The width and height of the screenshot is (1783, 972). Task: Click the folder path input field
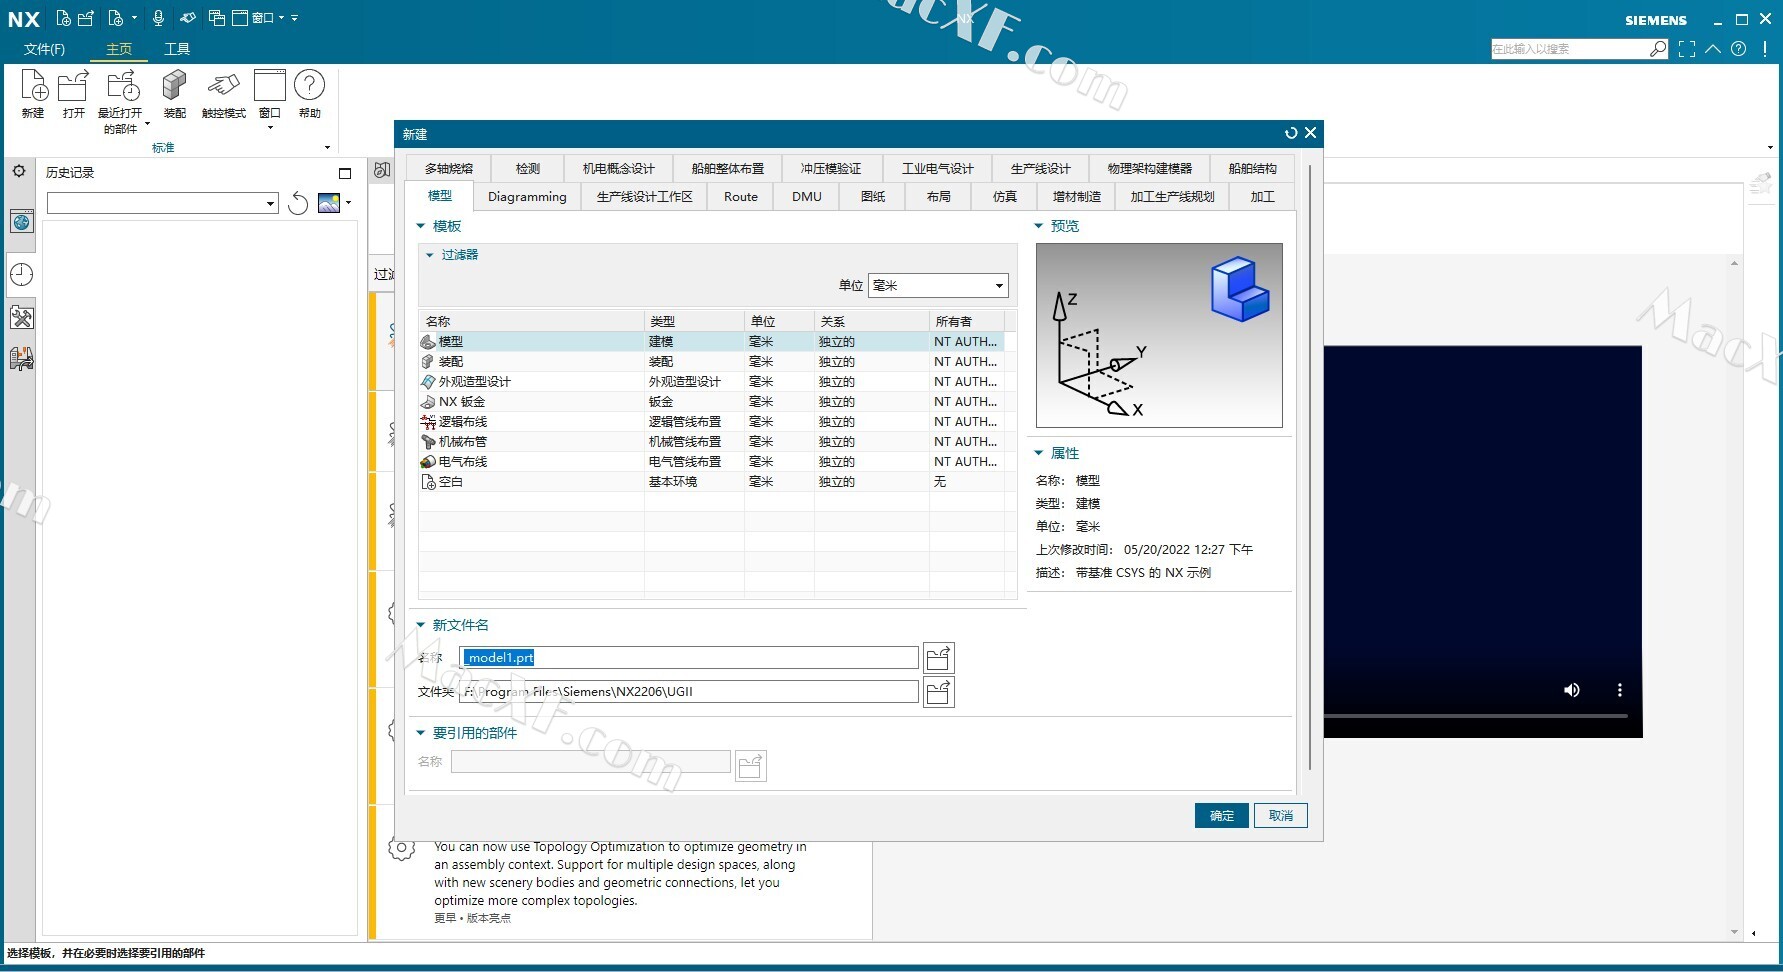[689, 692]
